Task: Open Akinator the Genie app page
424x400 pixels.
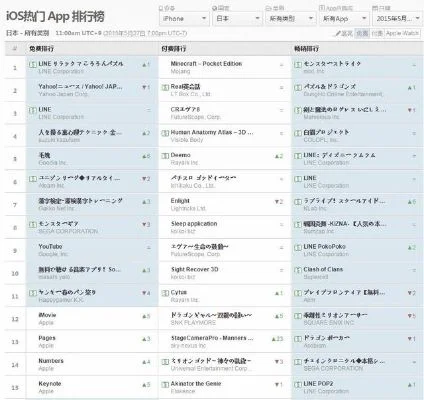Action: (196, 384)
